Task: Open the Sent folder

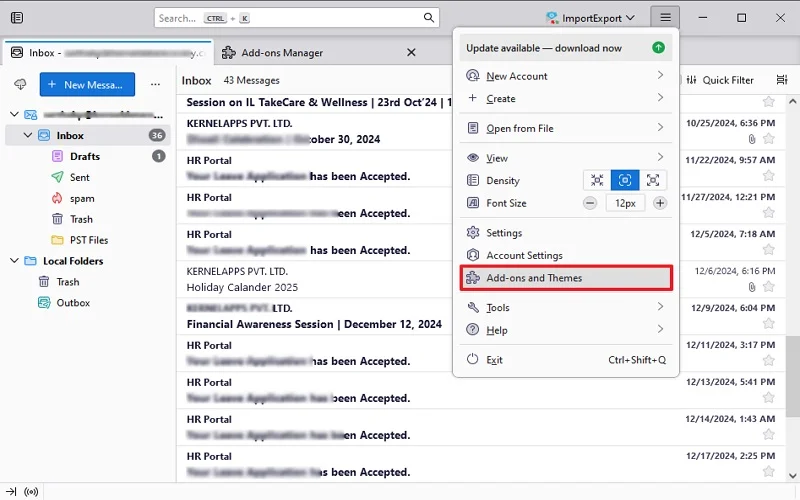Action: (88, 177)
